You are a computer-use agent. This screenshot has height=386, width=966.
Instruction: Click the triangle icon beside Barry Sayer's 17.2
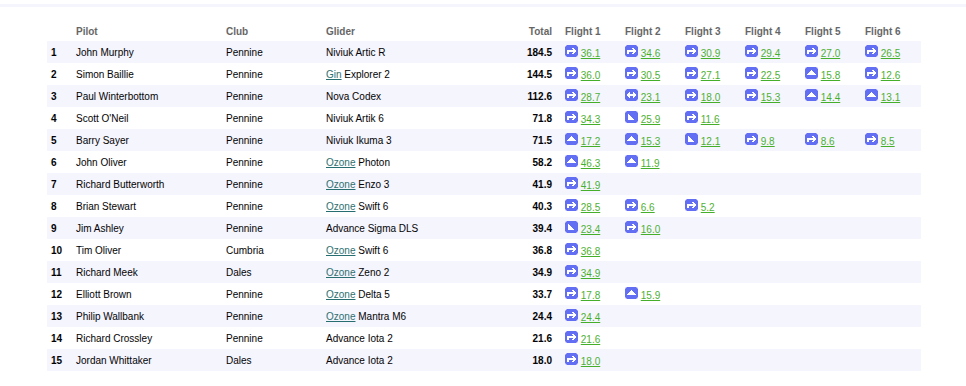[571, 139]
